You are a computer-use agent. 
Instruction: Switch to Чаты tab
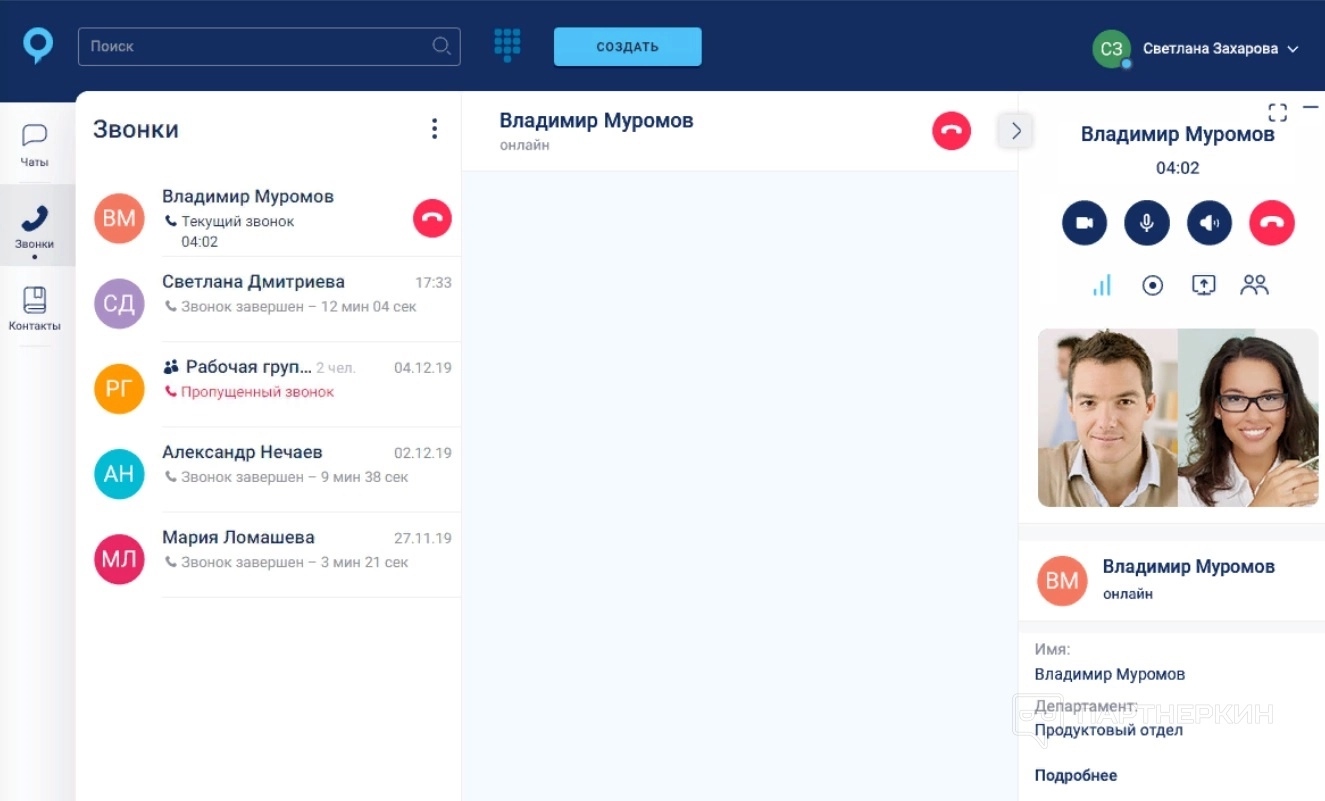coord(35,145)
